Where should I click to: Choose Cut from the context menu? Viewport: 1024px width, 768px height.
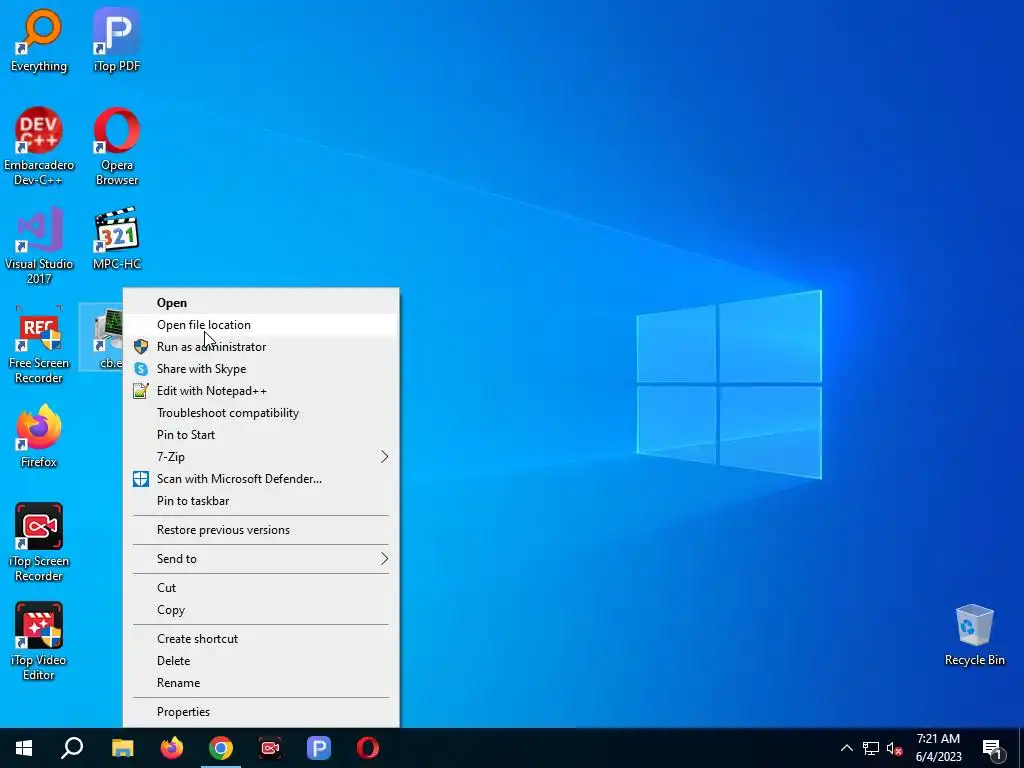click(261, 587)
